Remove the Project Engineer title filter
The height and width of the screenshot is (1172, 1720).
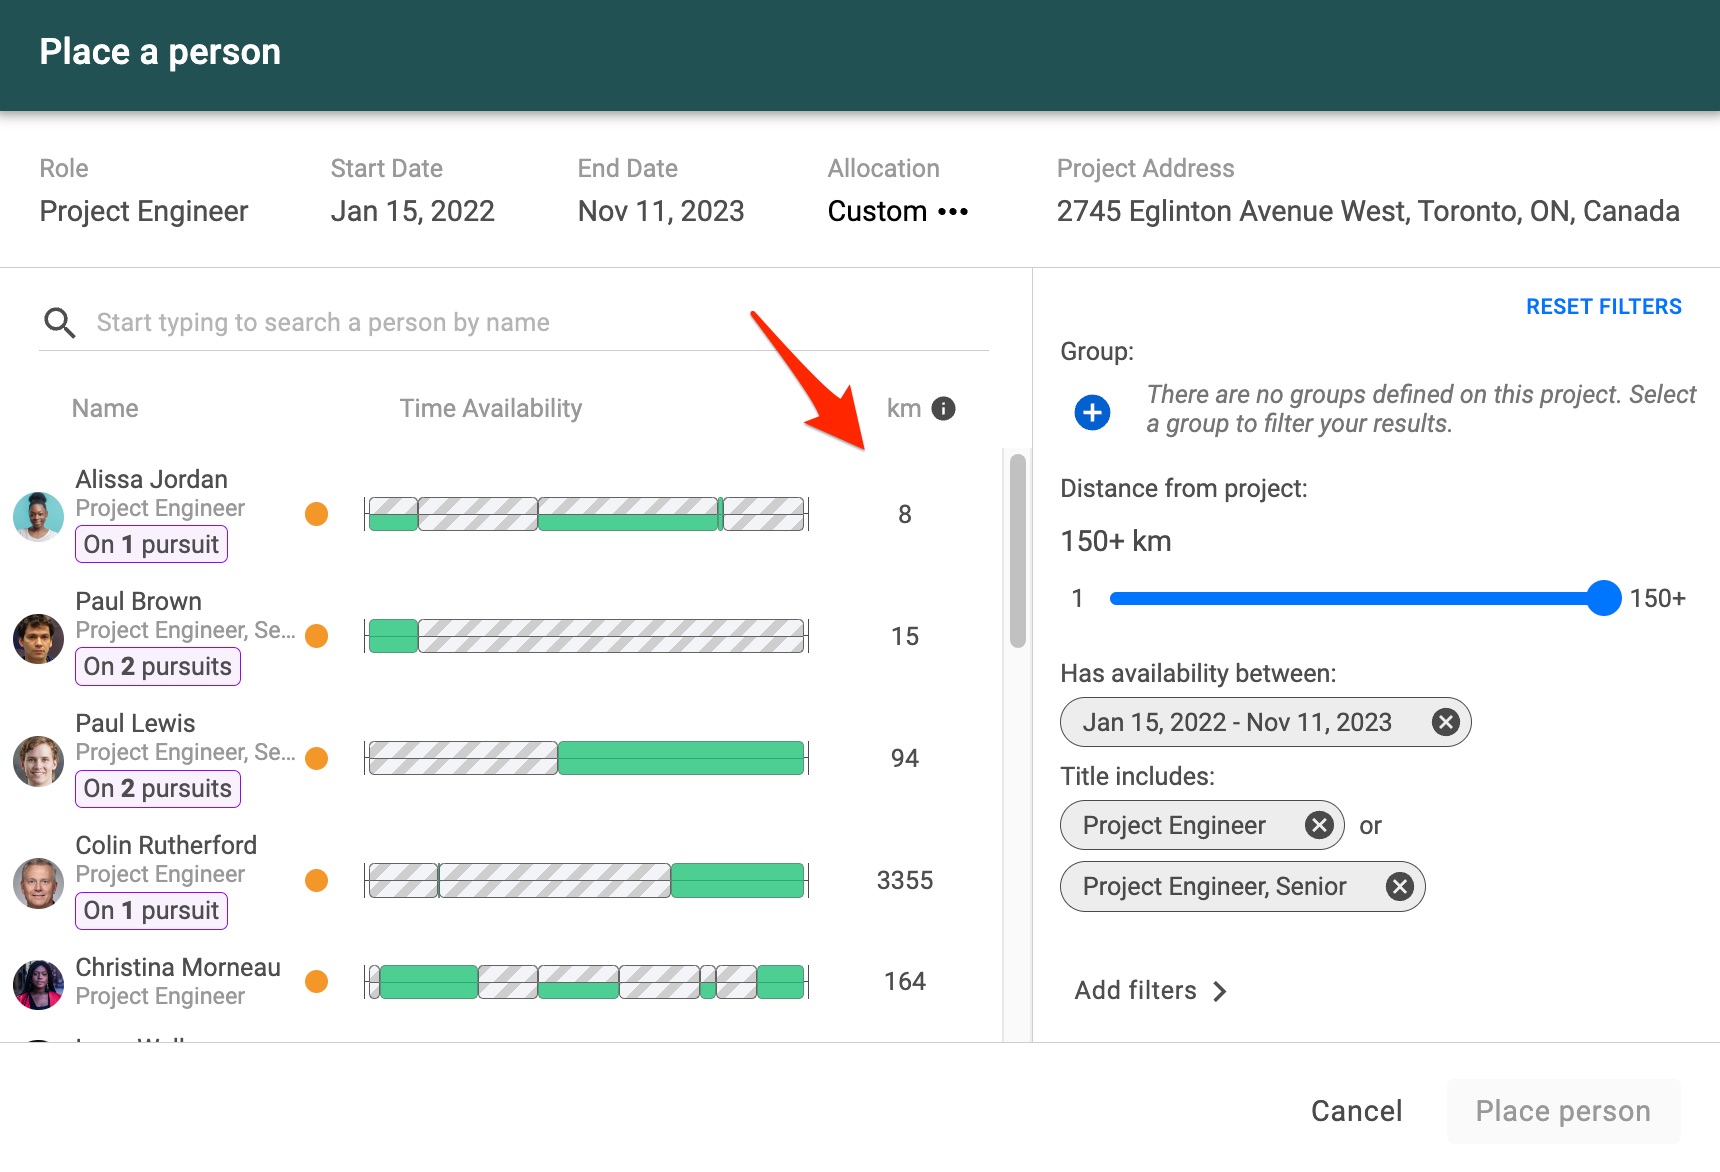coord(1319,825)
